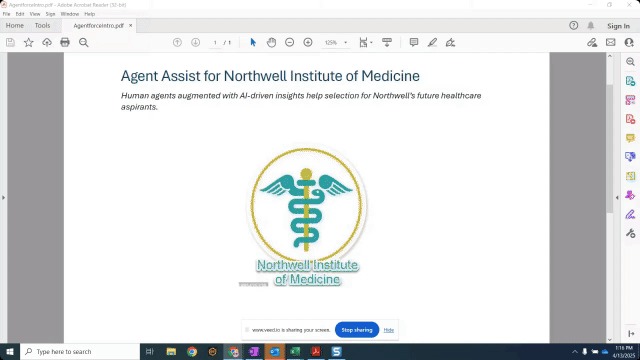The height and width of the screenshot is (360, 640).
Task: Open Task View on the taskbar
Action: (150, 351)
